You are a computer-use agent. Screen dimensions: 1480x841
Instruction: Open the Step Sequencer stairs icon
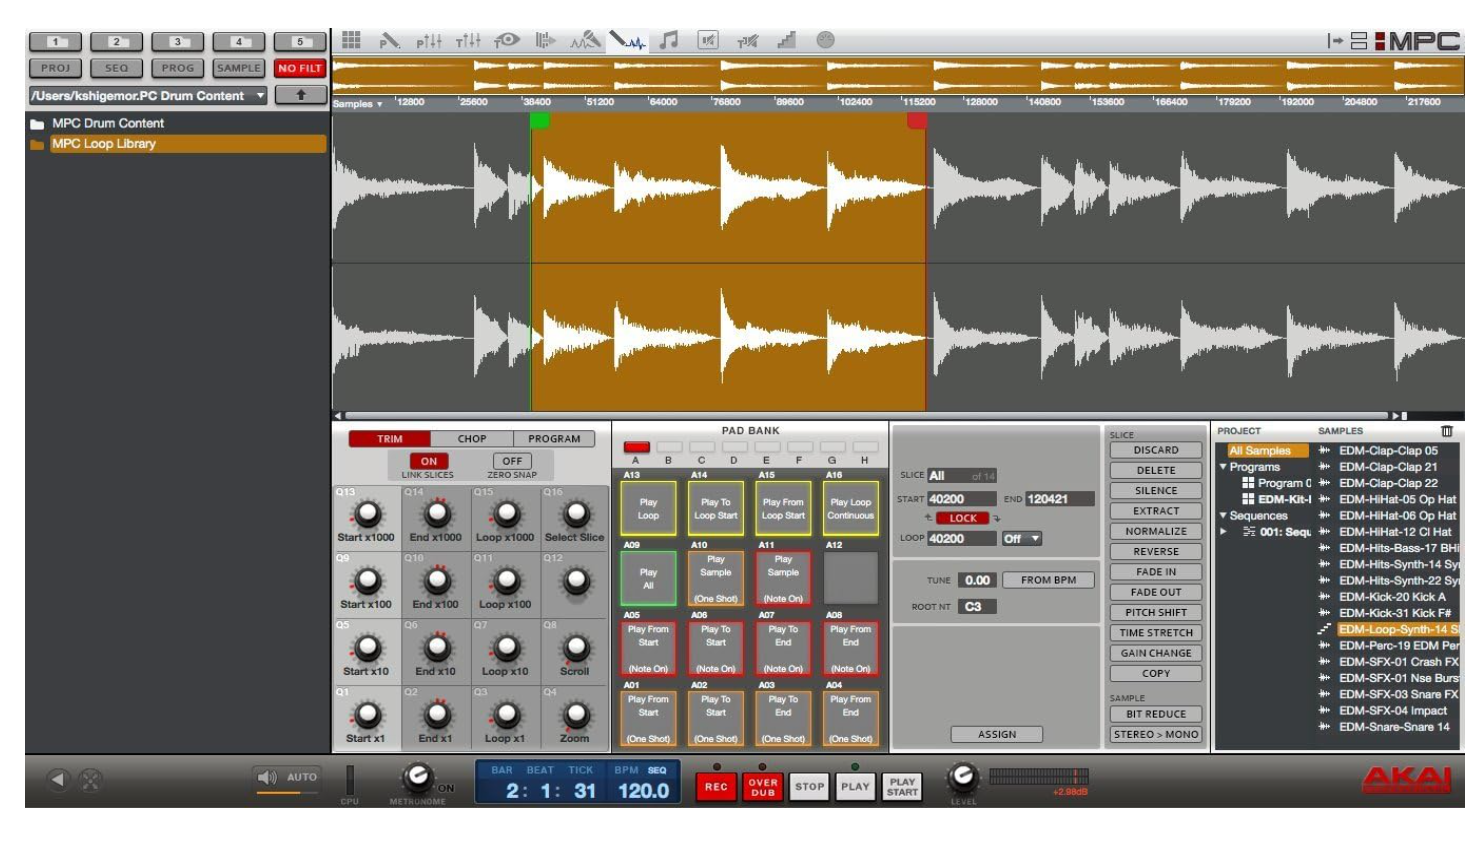tap(786, 40)
